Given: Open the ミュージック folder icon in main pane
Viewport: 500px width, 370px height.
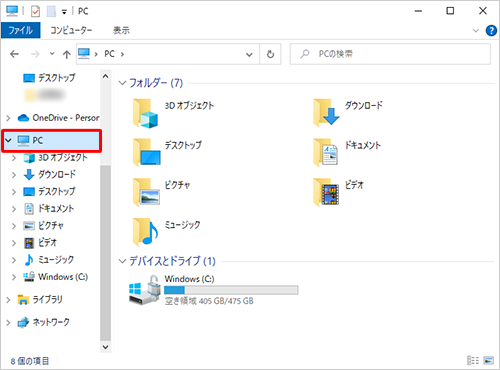Looking at the screenshot, I should [145, 232].
